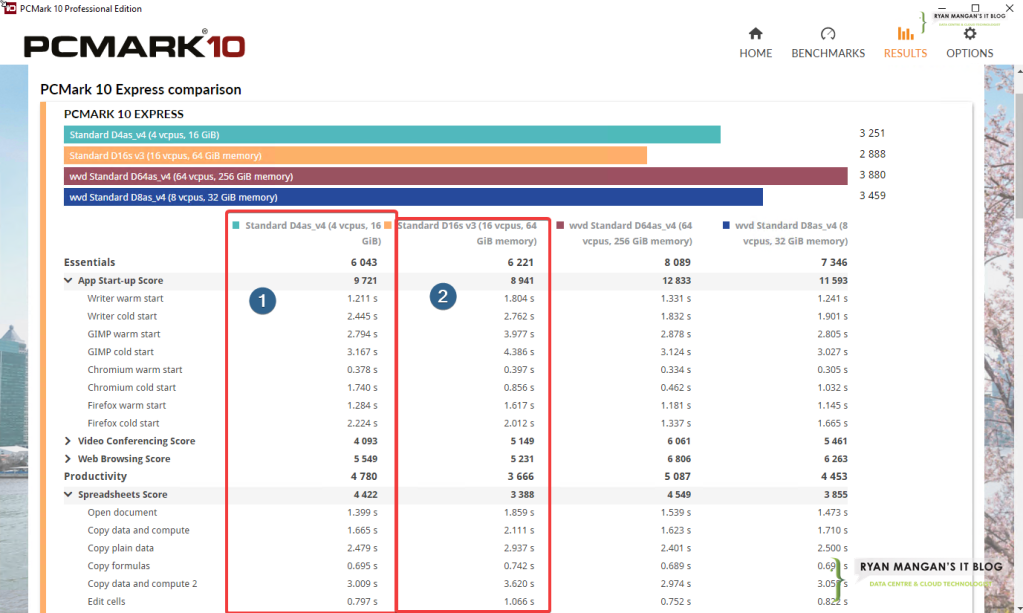This screenshot has width=1023, height=613.
Task: Click the overall score "3 459"
Action: [x=872, y=196]
